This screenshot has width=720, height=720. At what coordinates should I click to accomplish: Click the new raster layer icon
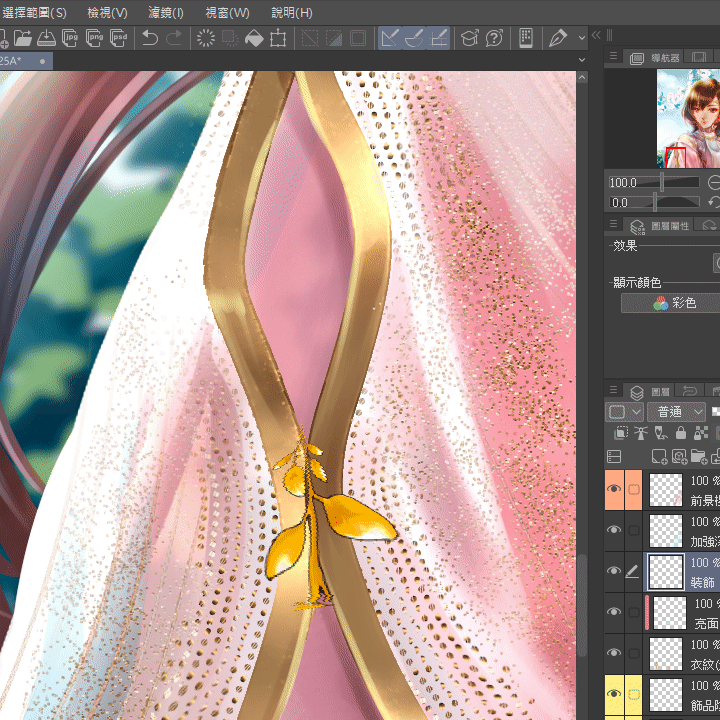660,456
